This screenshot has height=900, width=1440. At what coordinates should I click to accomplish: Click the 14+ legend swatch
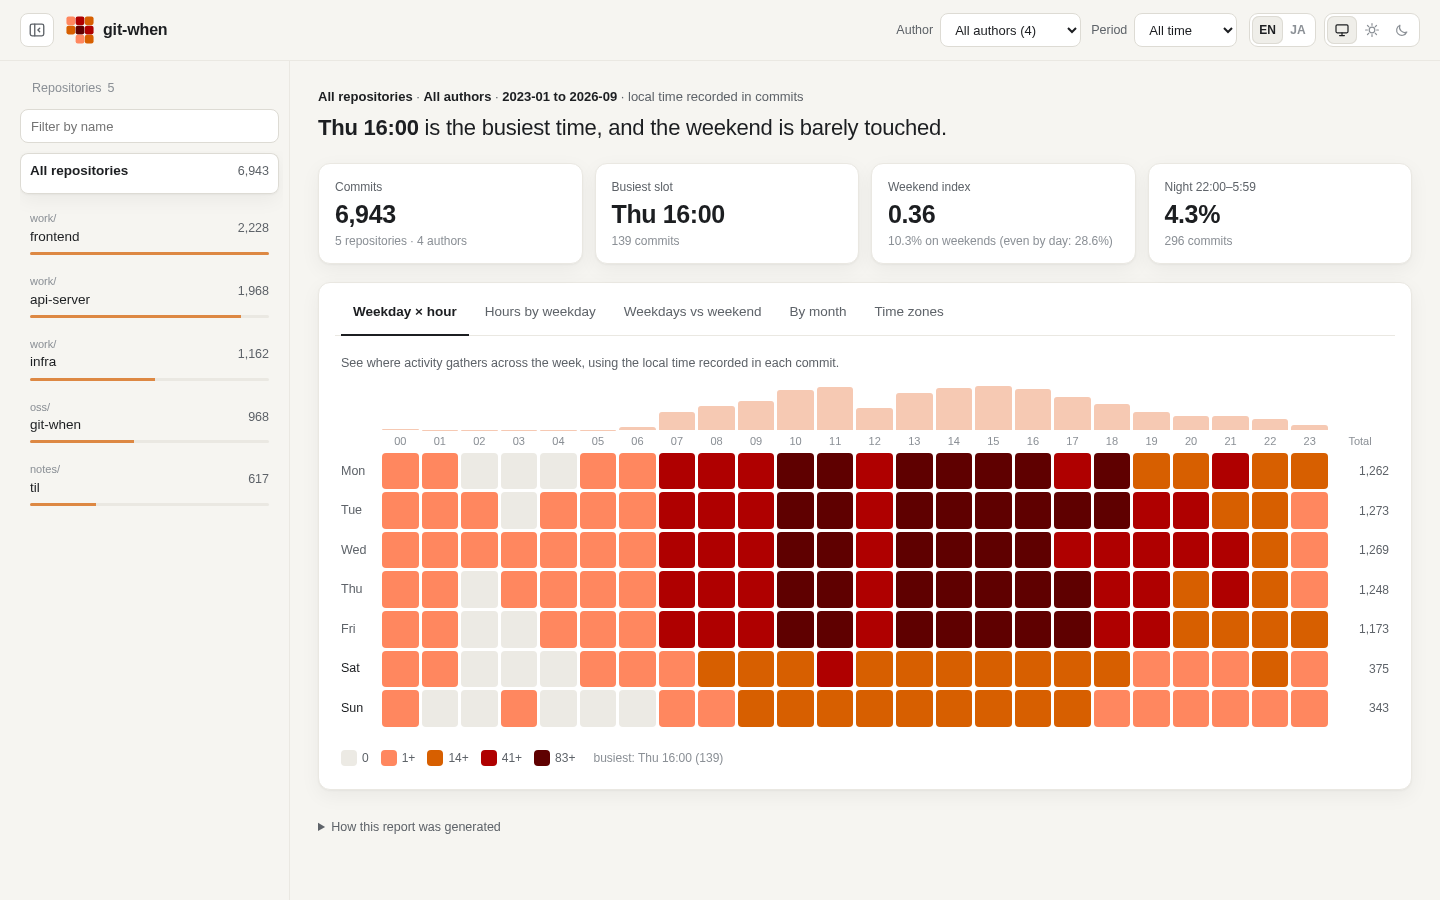(435, 758)
